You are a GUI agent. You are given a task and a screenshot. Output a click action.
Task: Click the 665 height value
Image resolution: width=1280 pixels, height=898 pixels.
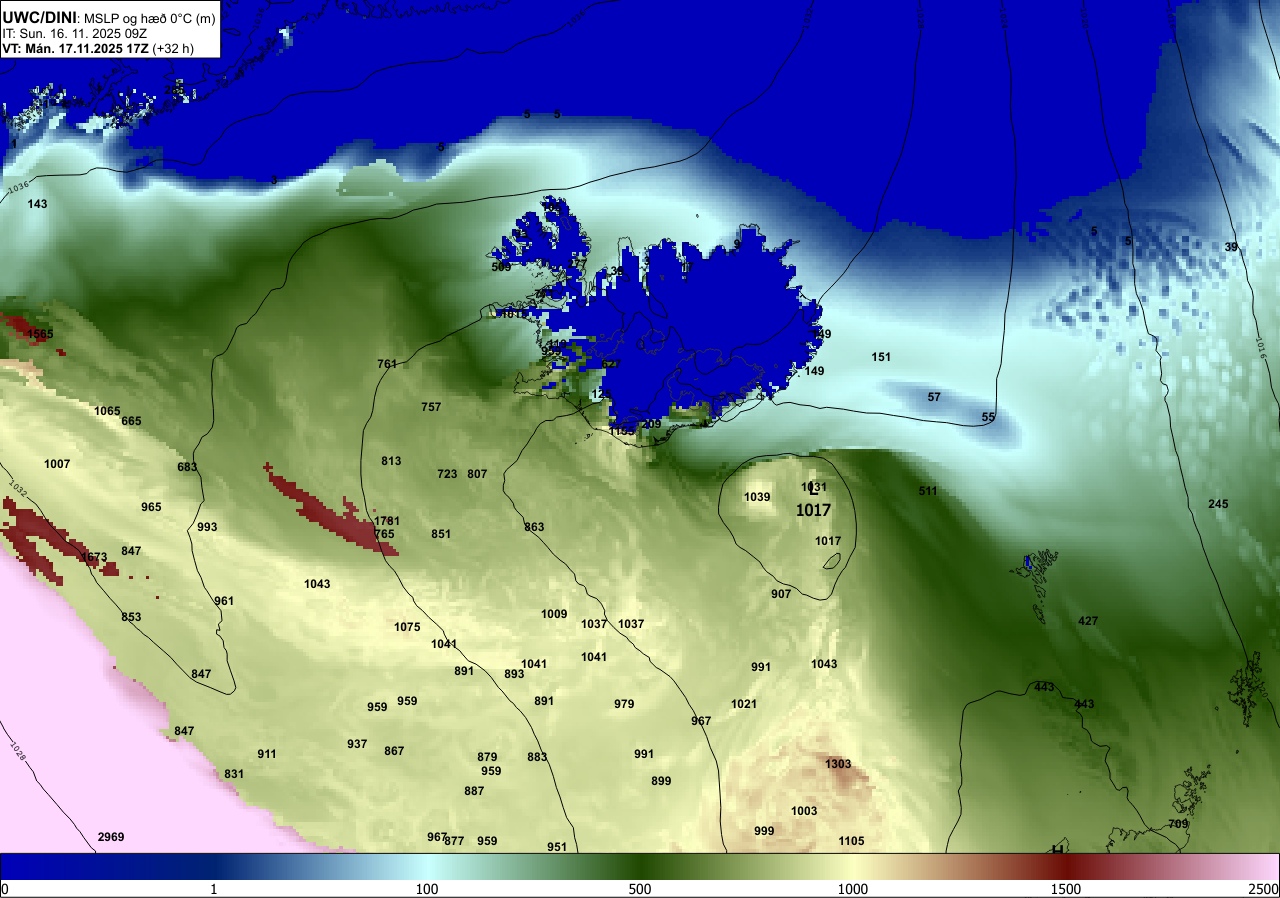point(131,422)
